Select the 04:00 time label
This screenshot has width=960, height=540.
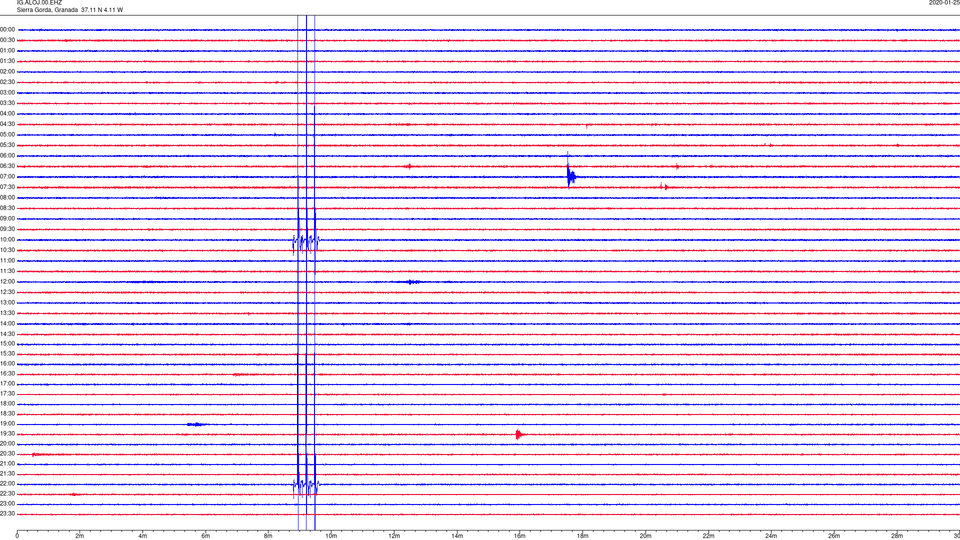point(7,114)
